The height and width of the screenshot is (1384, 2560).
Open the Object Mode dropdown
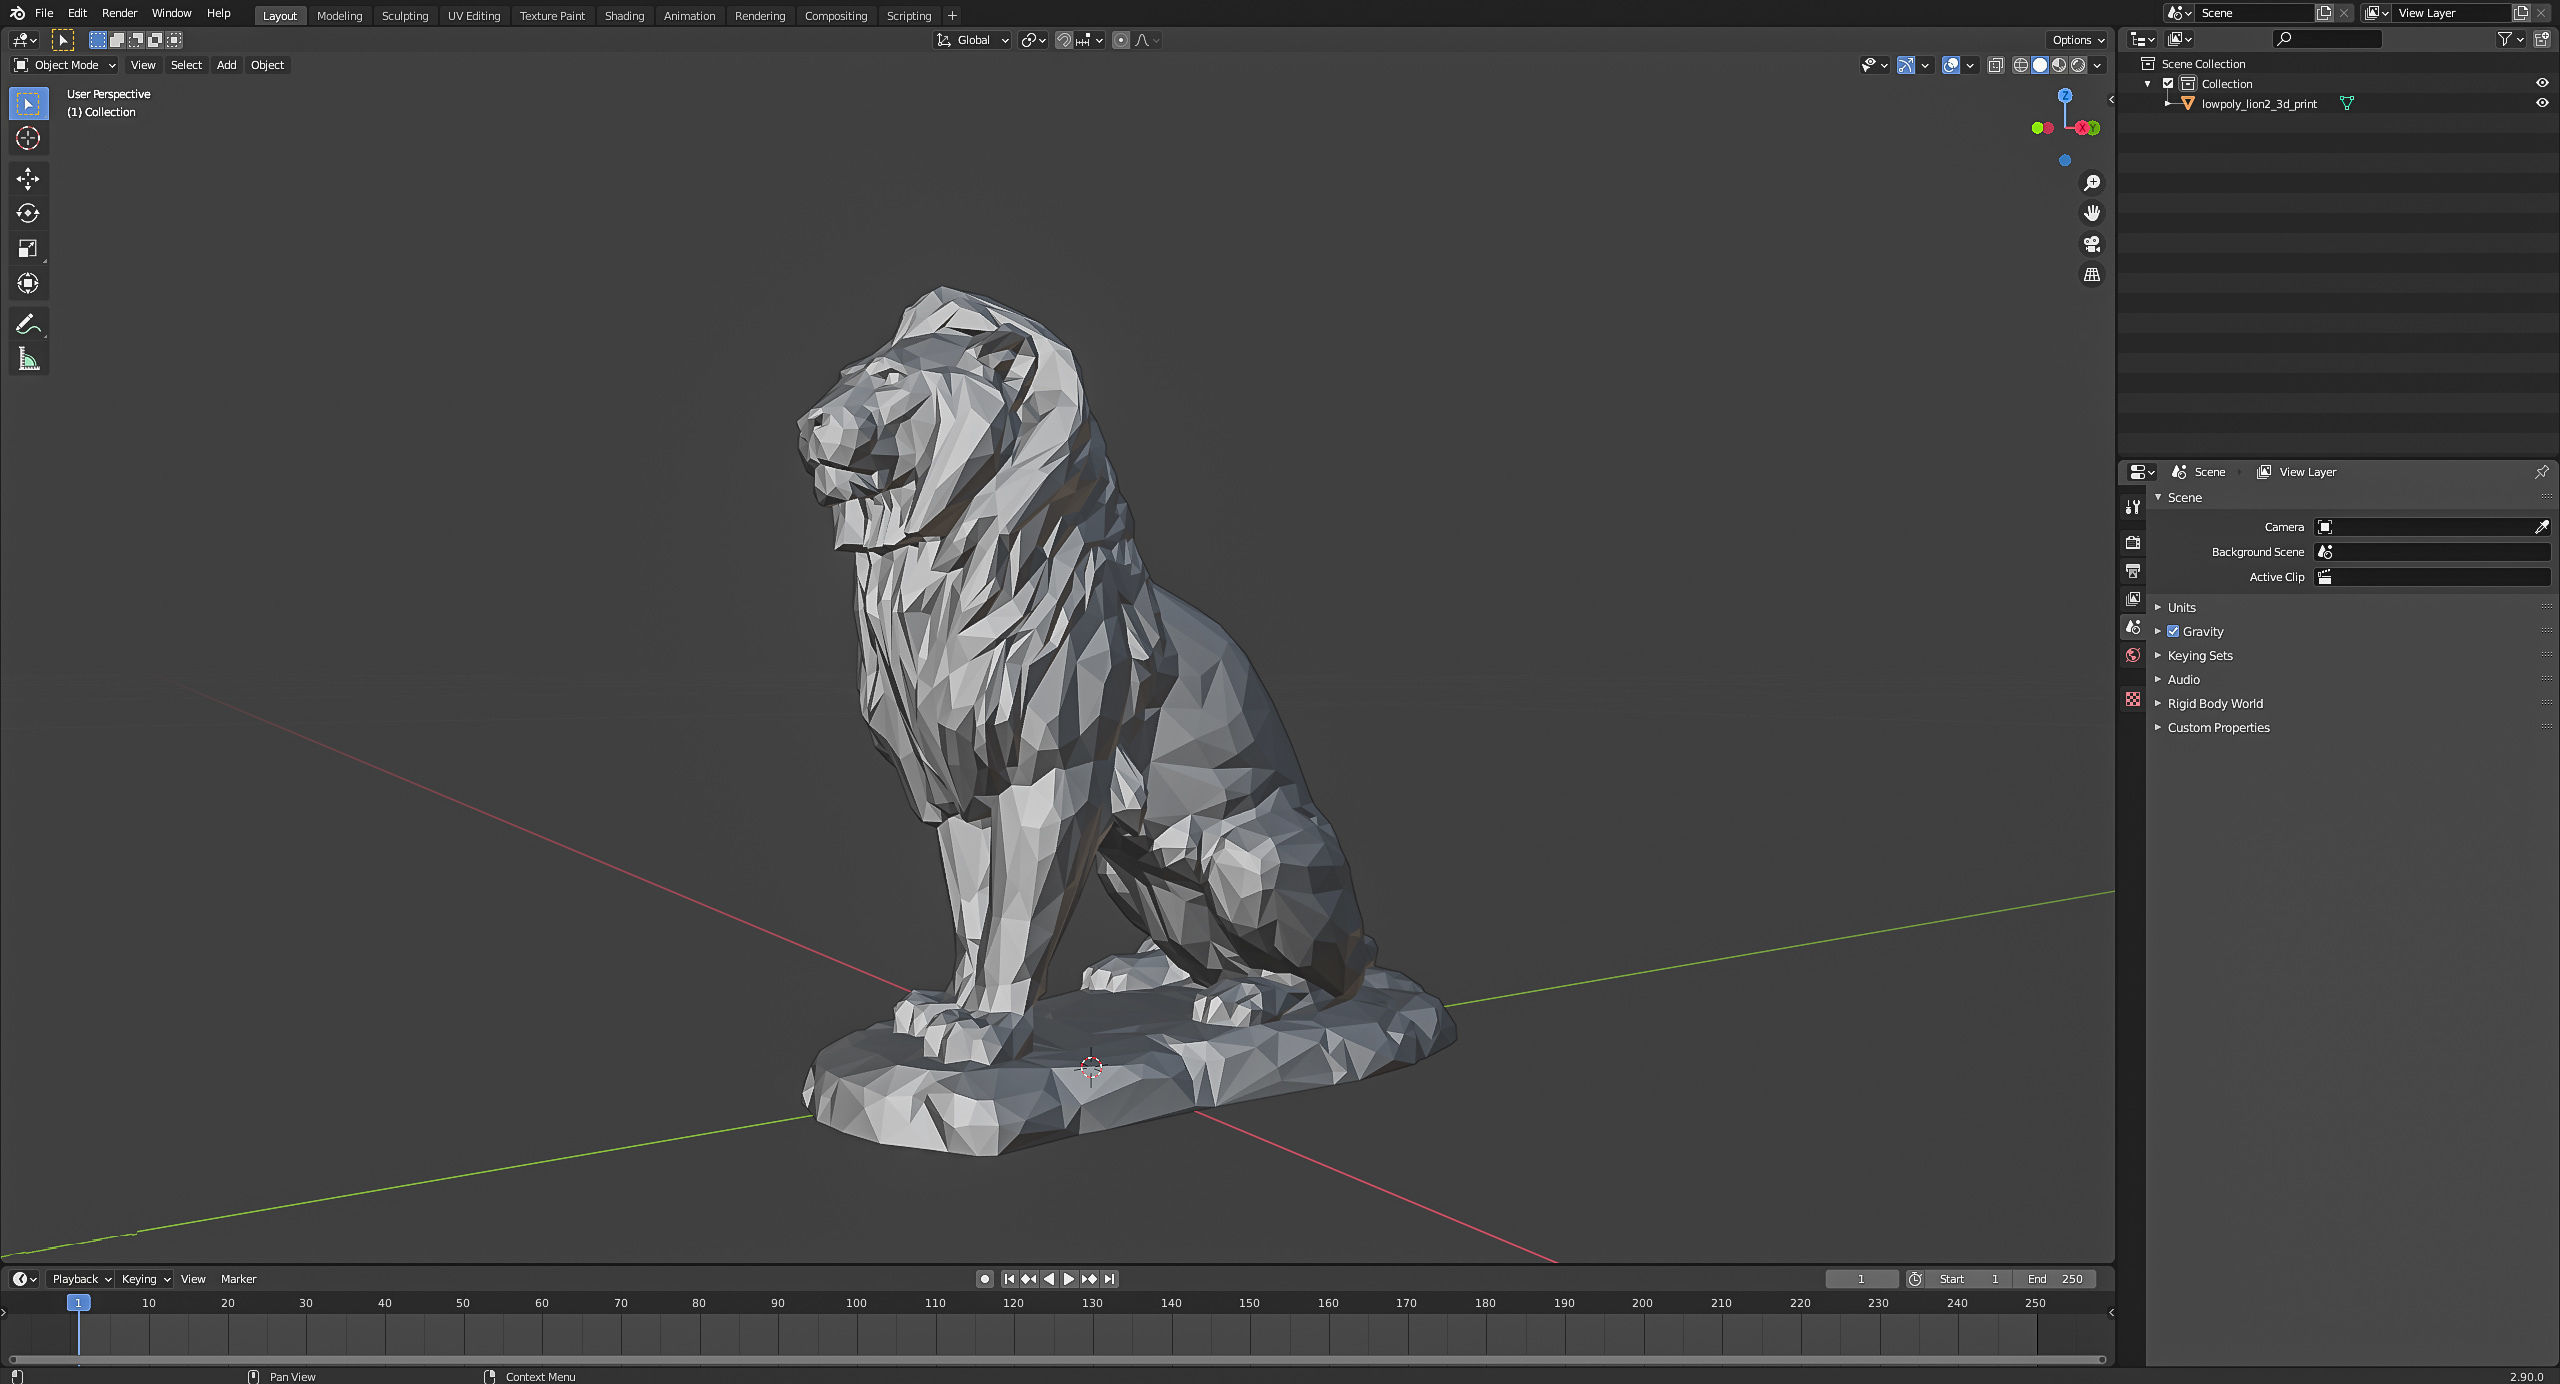[65, 65]
